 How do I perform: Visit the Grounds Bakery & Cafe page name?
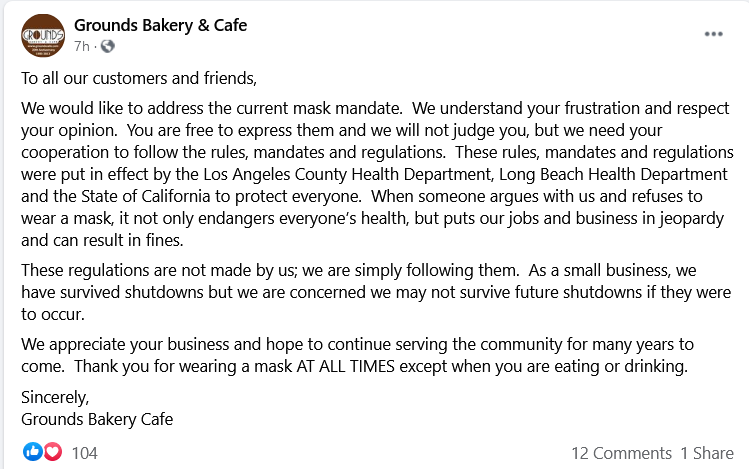(160, 25)
